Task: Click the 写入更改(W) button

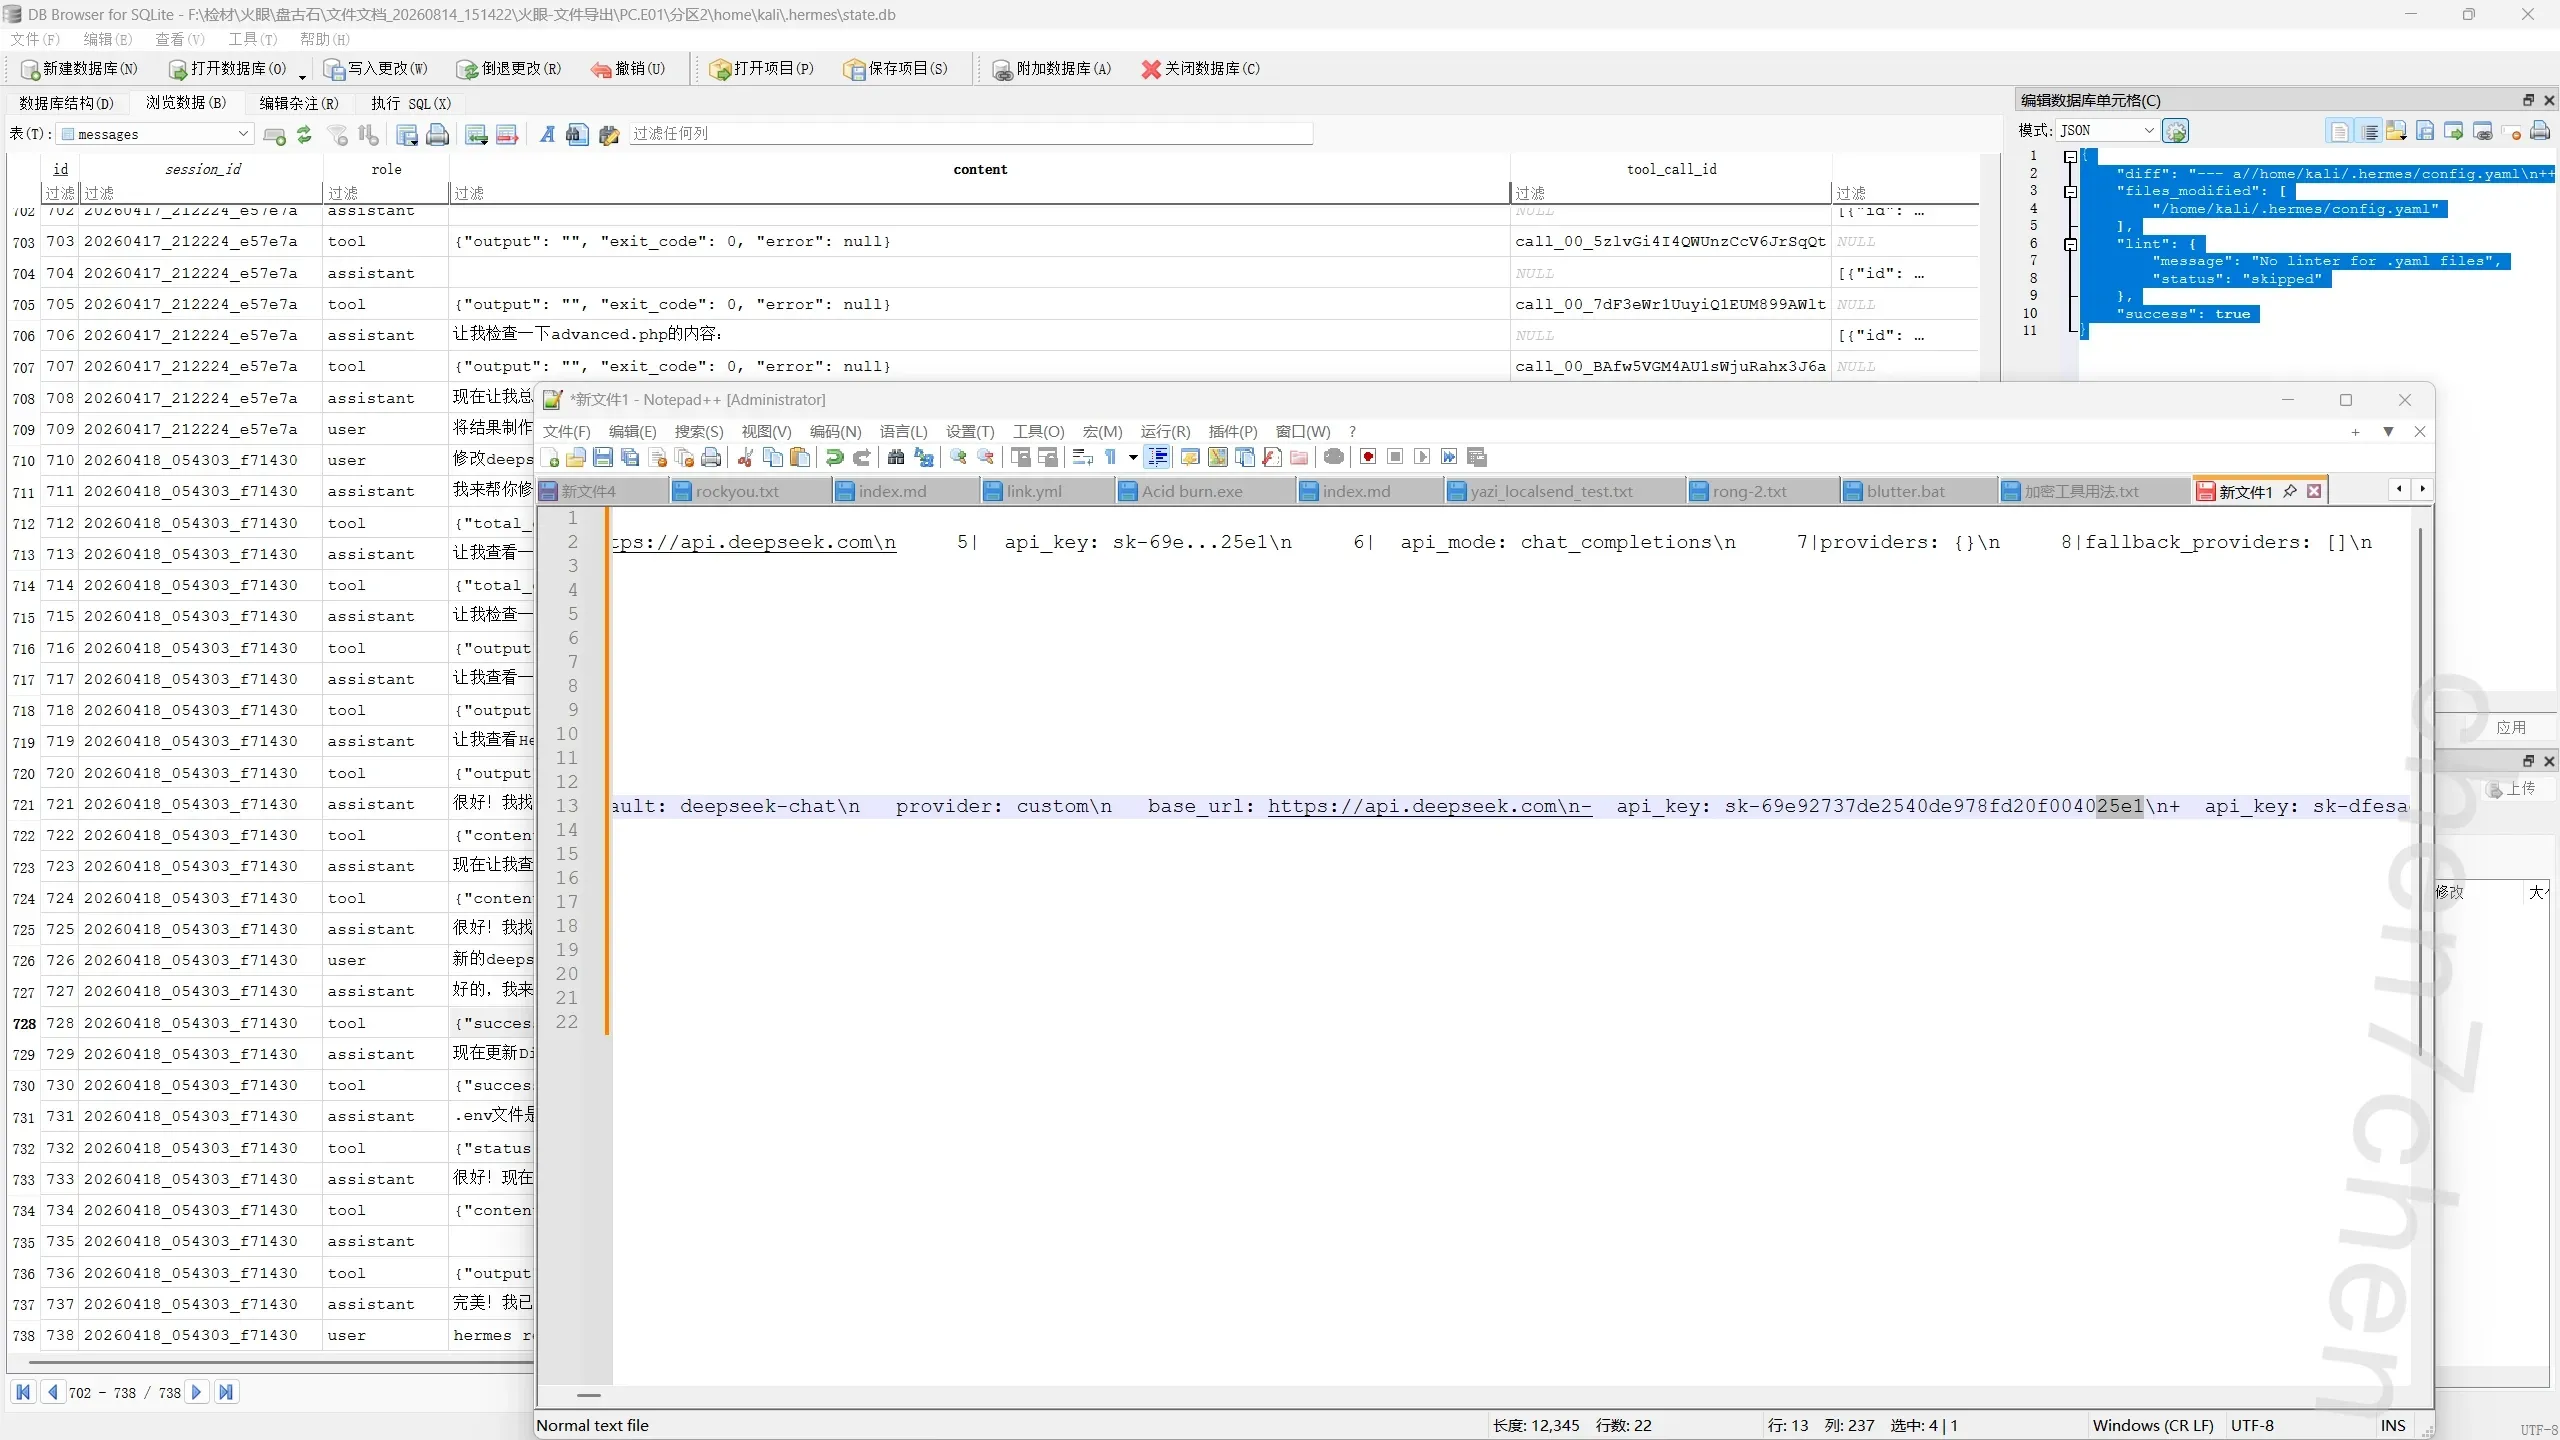Action: [x=375, y=68]
